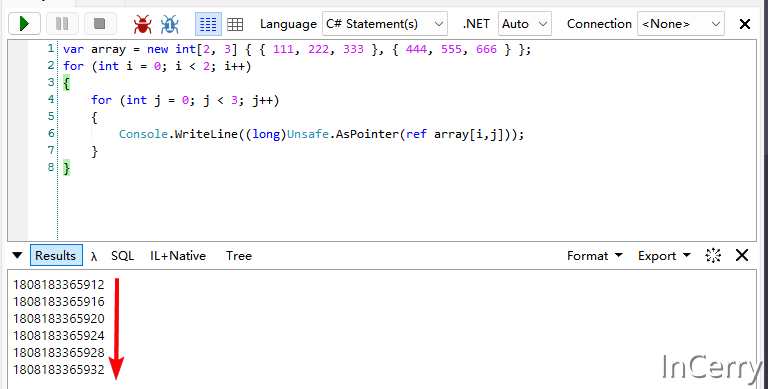Close the results panel
The height and width of the screenshot is (389, 768).
(x=742, y=255)
